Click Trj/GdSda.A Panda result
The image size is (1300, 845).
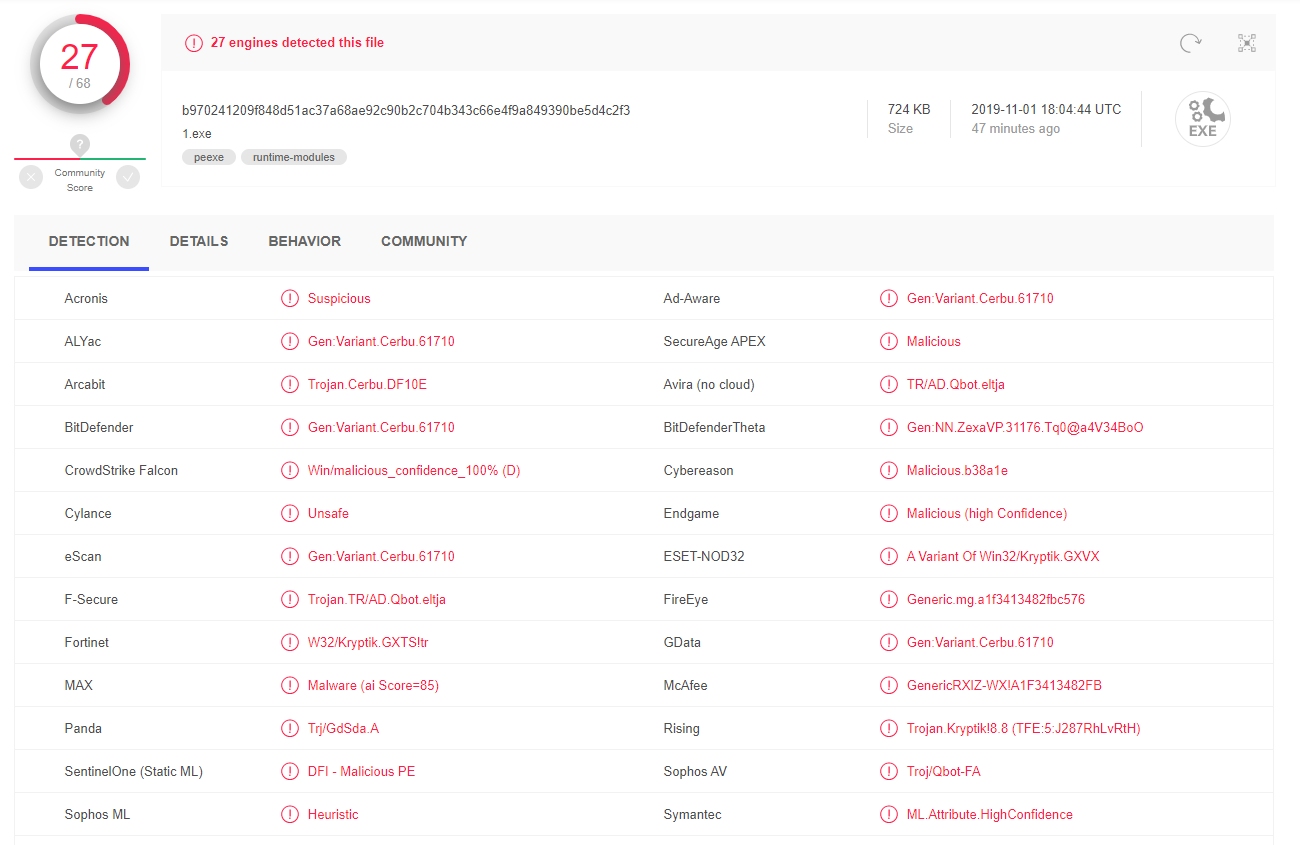(343, 728)
